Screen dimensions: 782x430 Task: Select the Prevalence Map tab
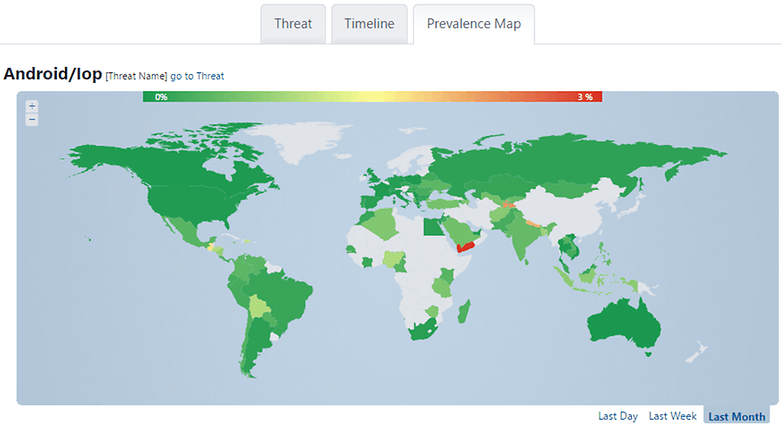pos(474,24)
